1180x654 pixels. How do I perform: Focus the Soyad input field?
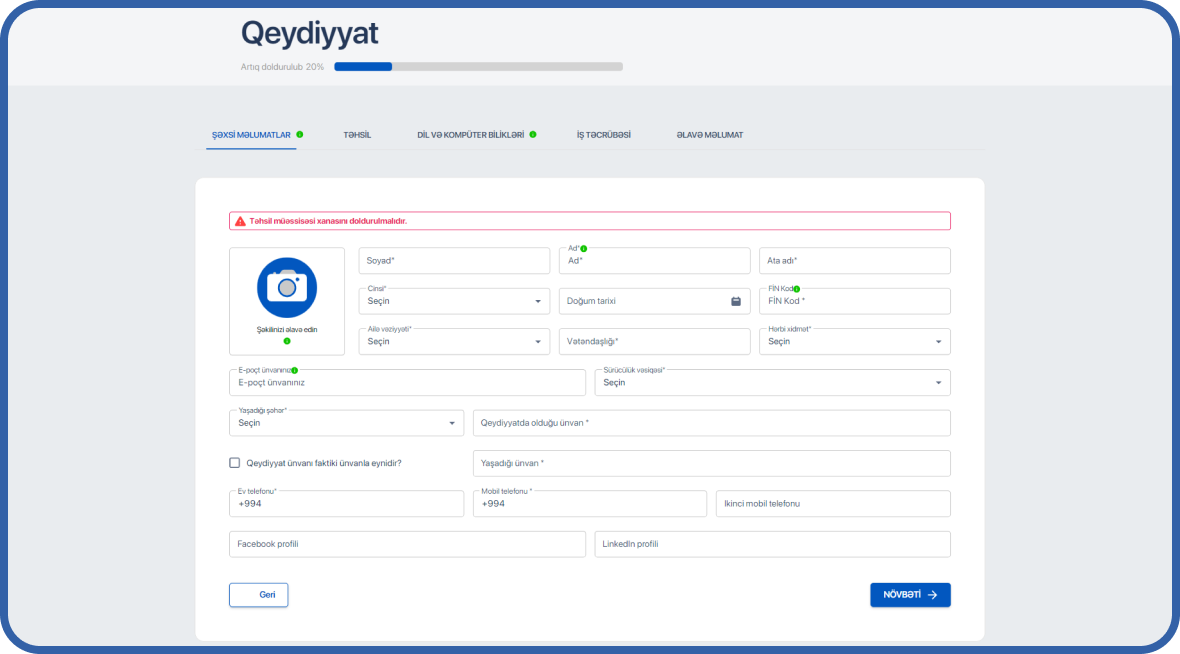click(x=454, y=261)
